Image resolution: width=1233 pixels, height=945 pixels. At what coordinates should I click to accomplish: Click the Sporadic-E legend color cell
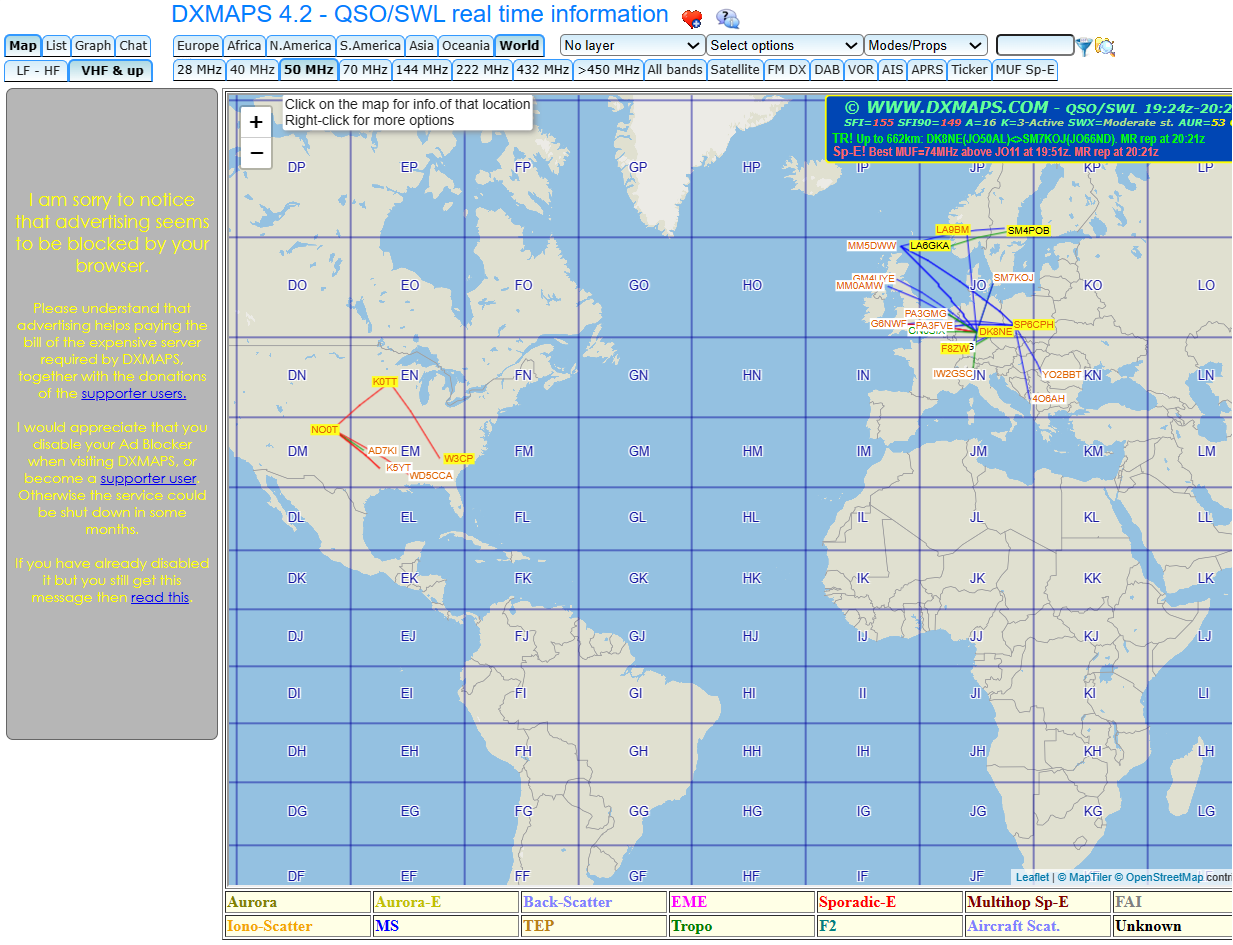coord(889,902)
